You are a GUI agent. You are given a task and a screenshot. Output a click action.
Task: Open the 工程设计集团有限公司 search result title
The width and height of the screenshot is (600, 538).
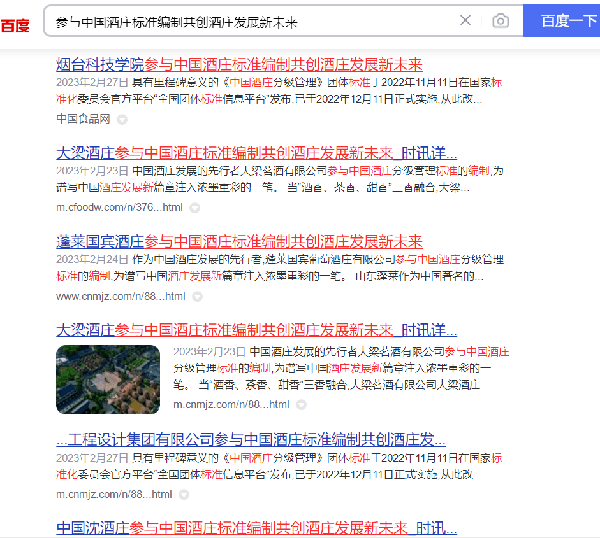coord(250,439)
